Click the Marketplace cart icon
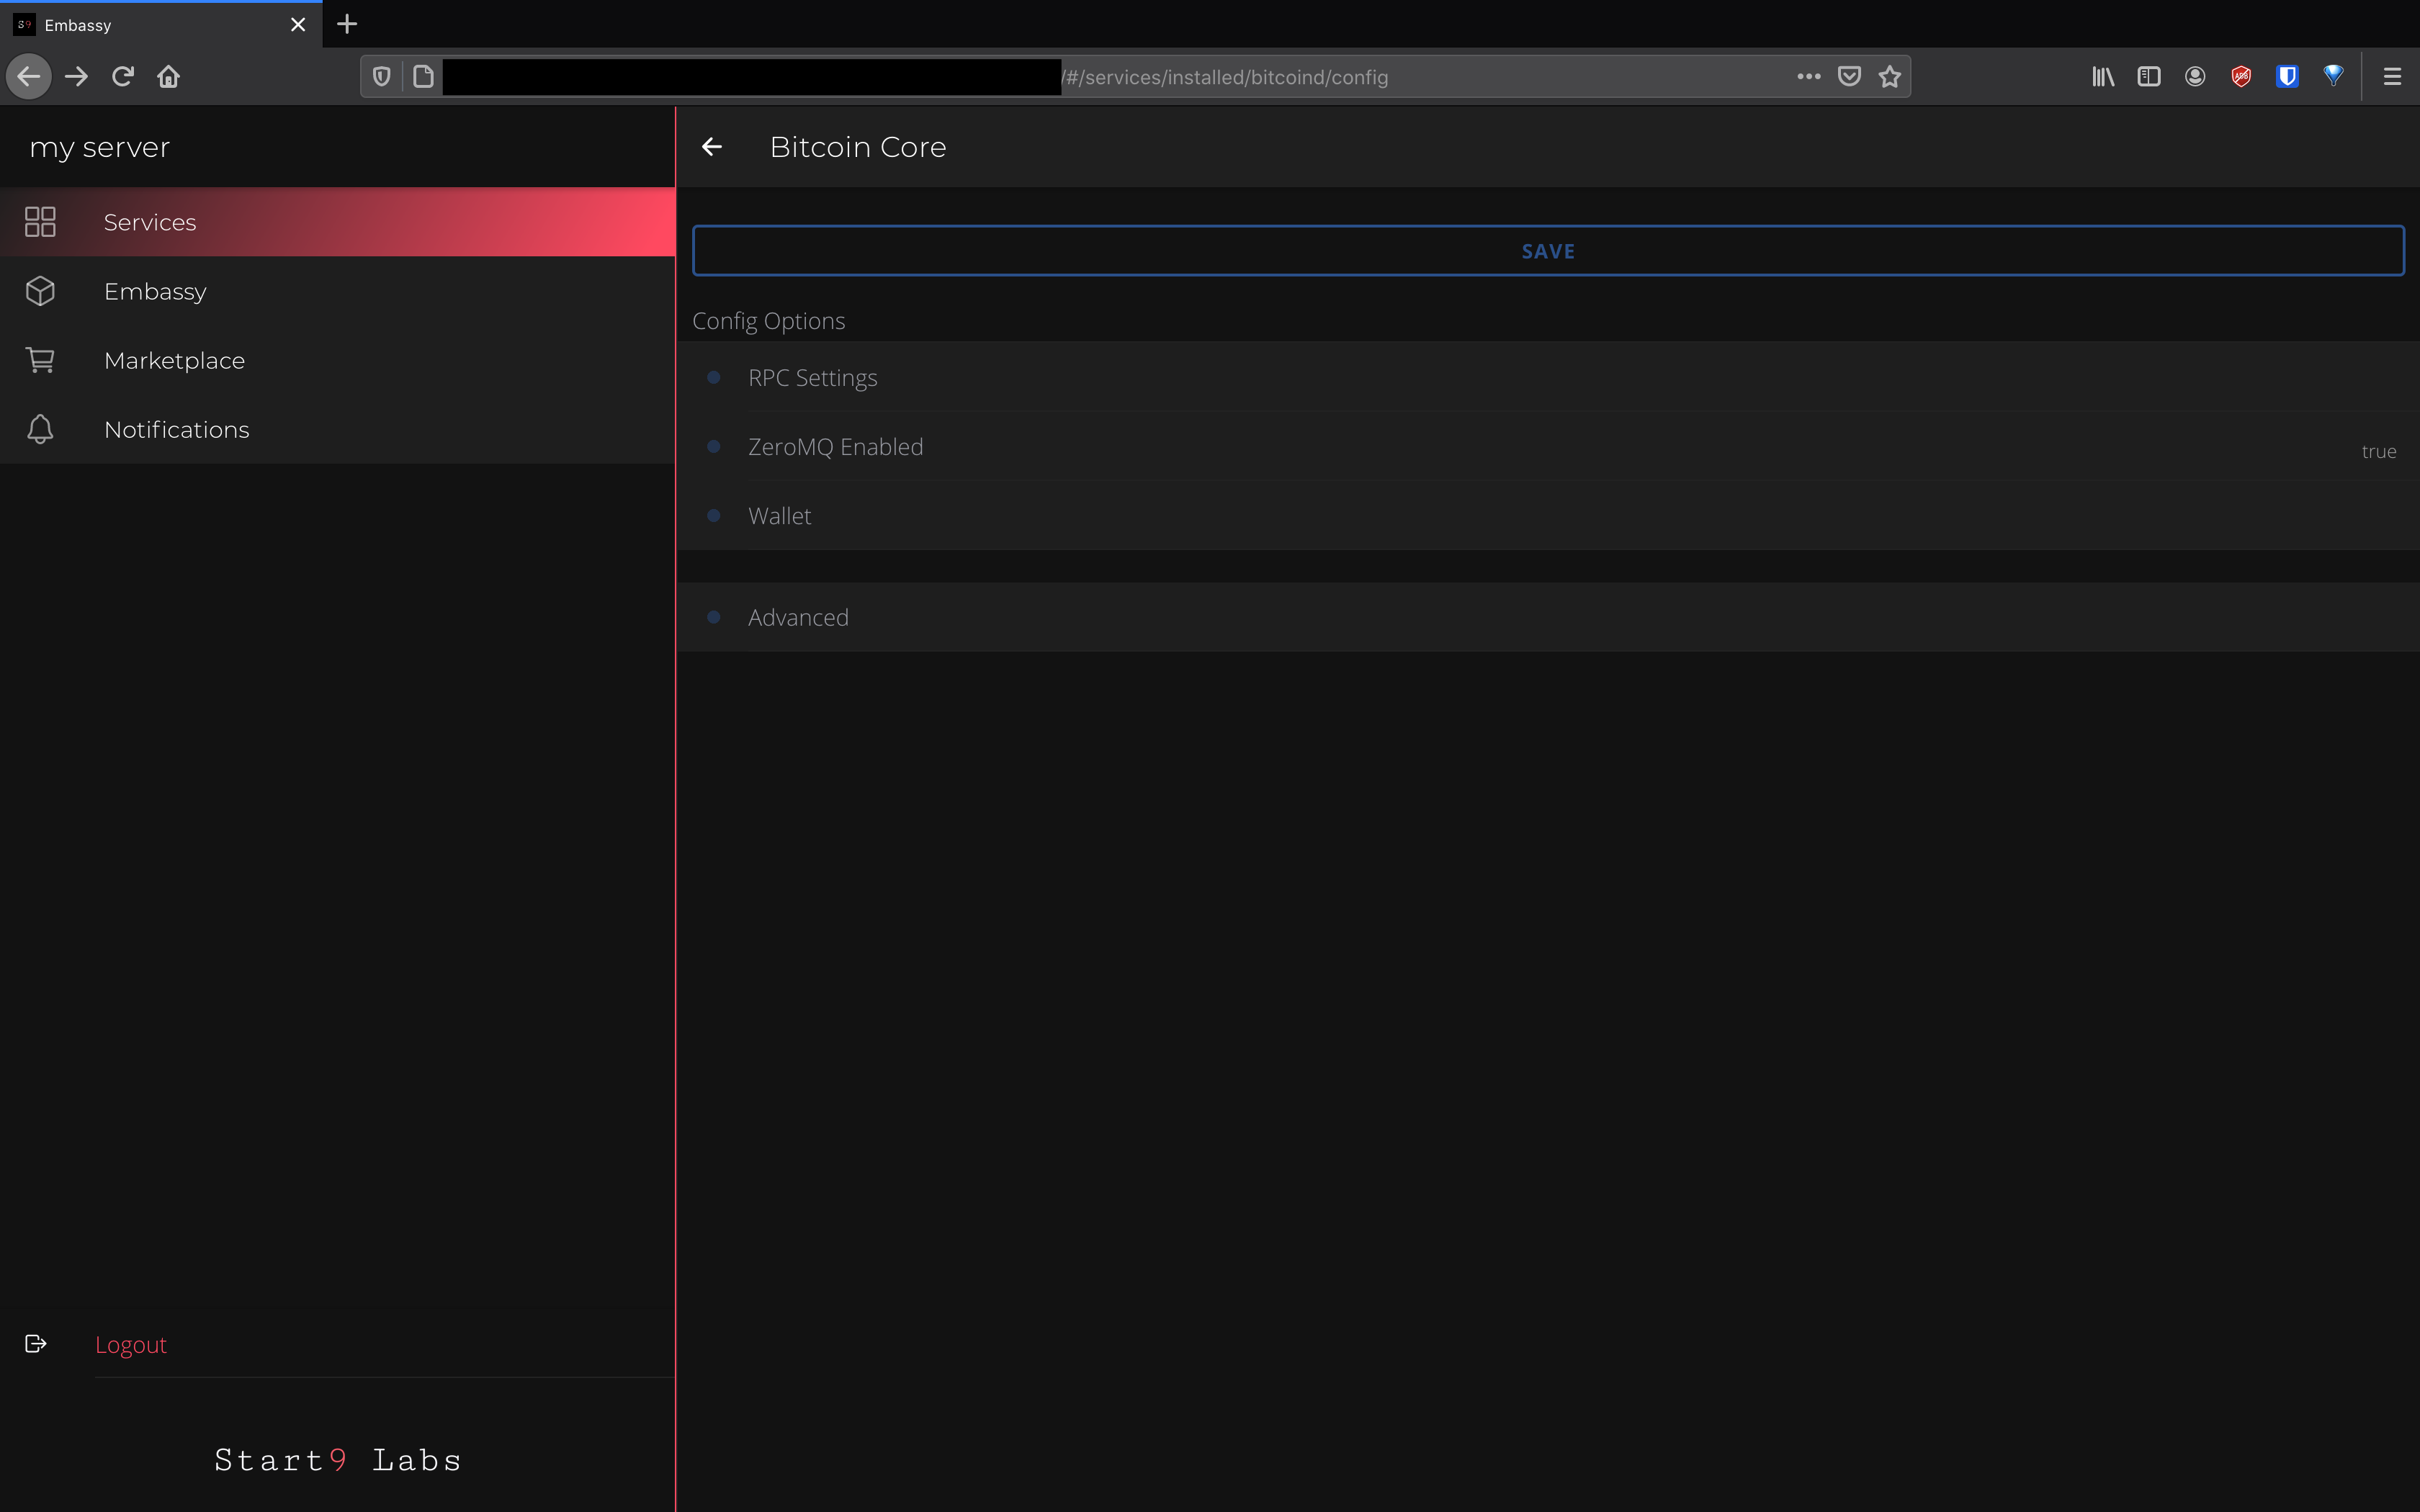Screen dimensions: 2420x1512 pyautogui.click(x=40, y=360)
